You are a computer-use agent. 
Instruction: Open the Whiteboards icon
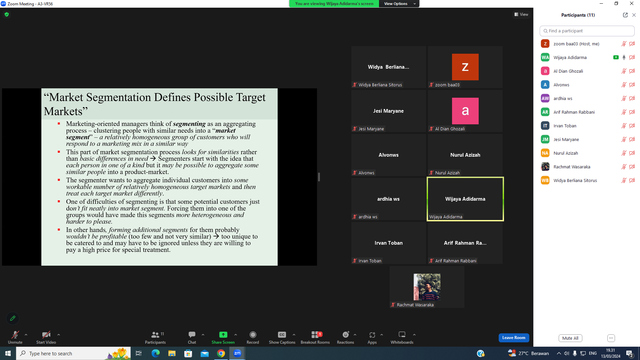pos(402,335)
